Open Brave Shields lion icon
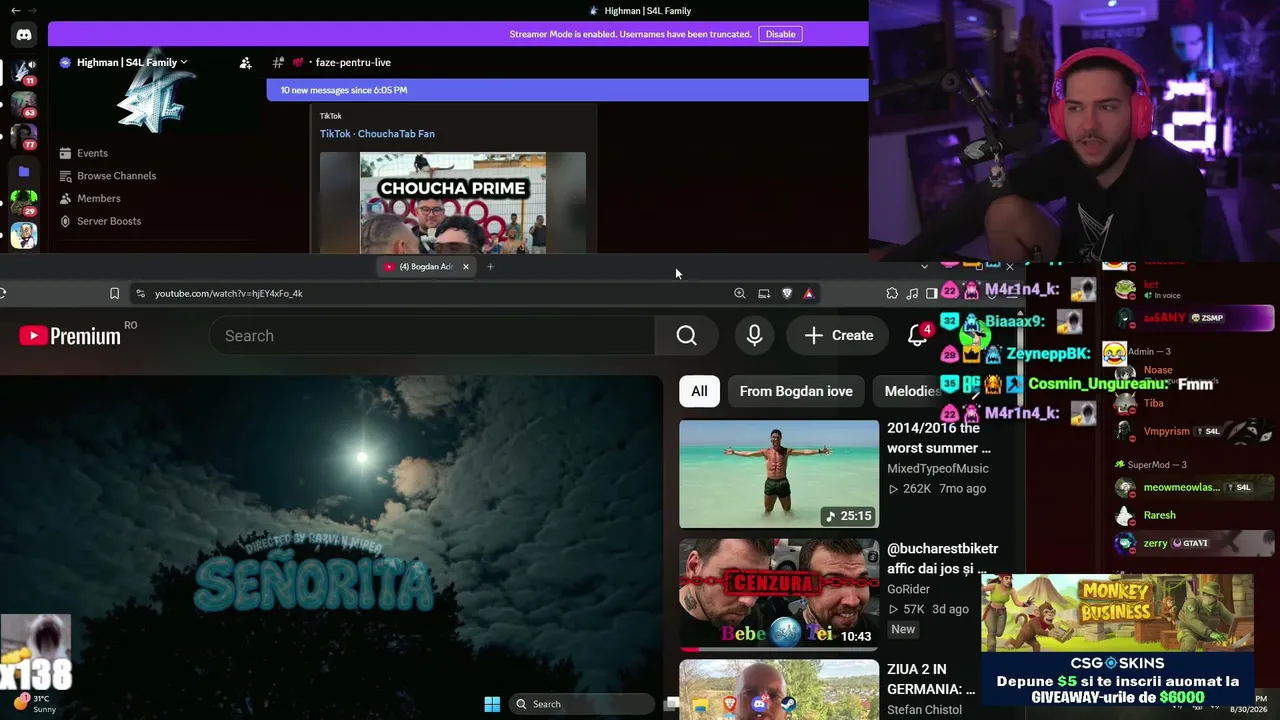The width and height of the screenshot is (1280, 720). (x=787, y=293)
